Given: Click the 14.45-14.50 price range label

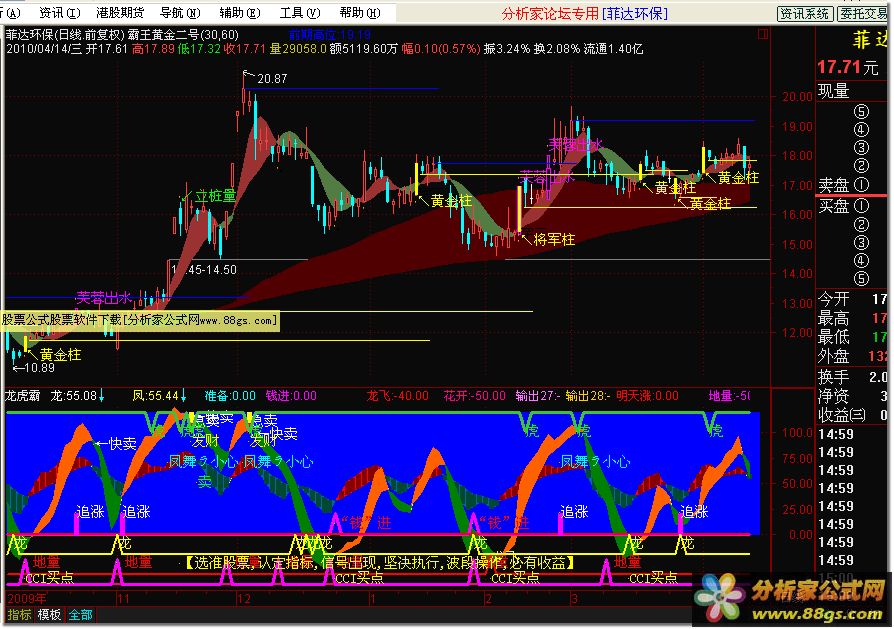Looking at the screenshot, I should pos(204,270).
